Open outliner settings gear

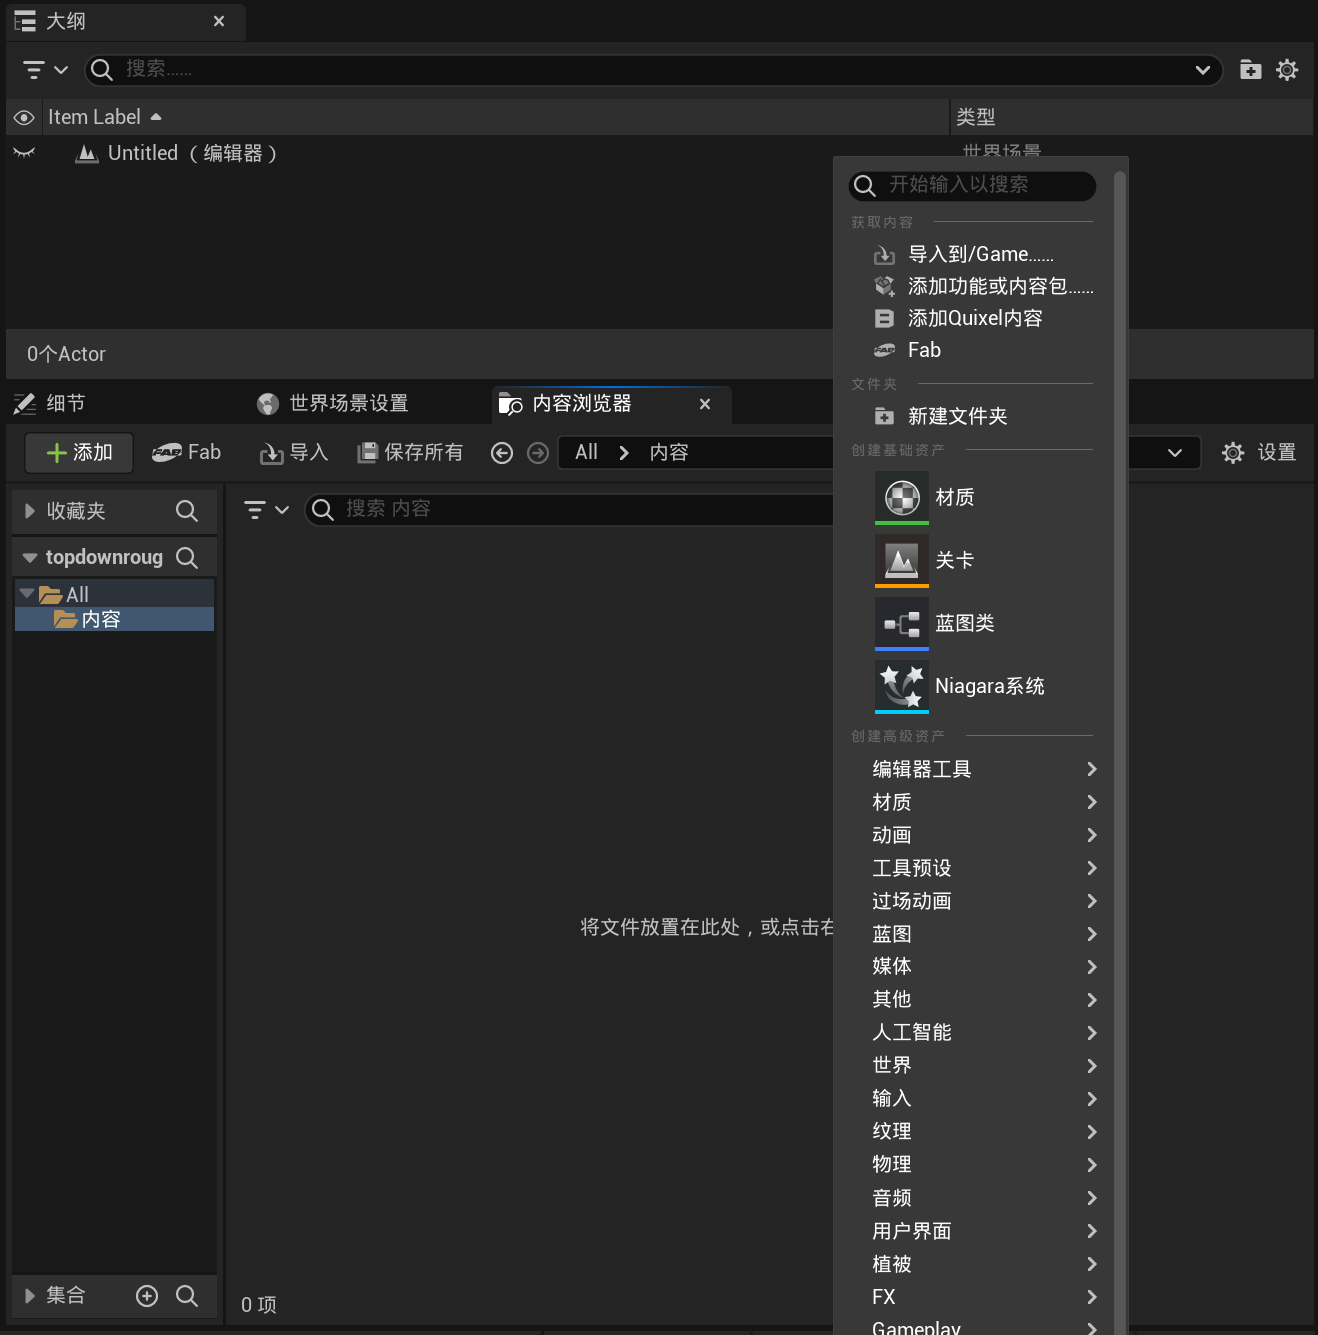pos(1287,70)
